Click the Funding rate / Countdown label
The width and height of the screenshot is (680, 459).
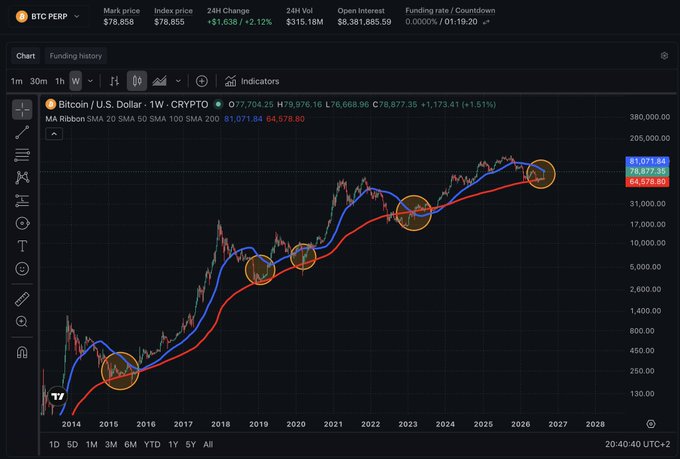[450, 10]
